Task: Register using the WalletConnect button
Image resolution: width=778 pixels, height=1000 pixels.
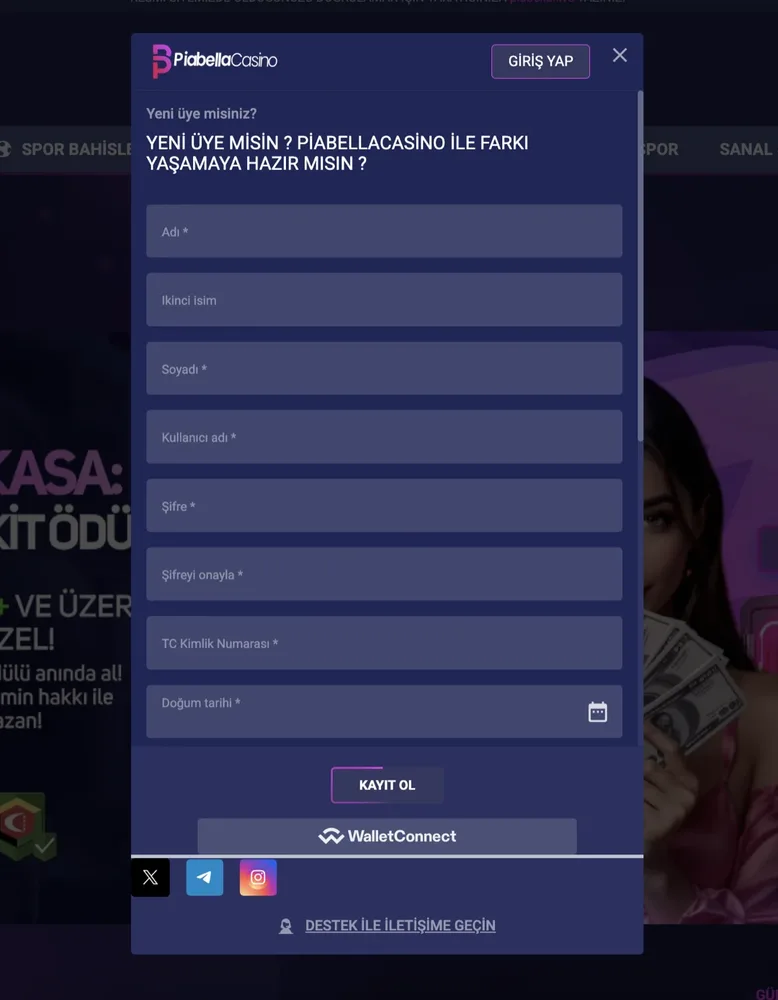Action: click(387, 836)
